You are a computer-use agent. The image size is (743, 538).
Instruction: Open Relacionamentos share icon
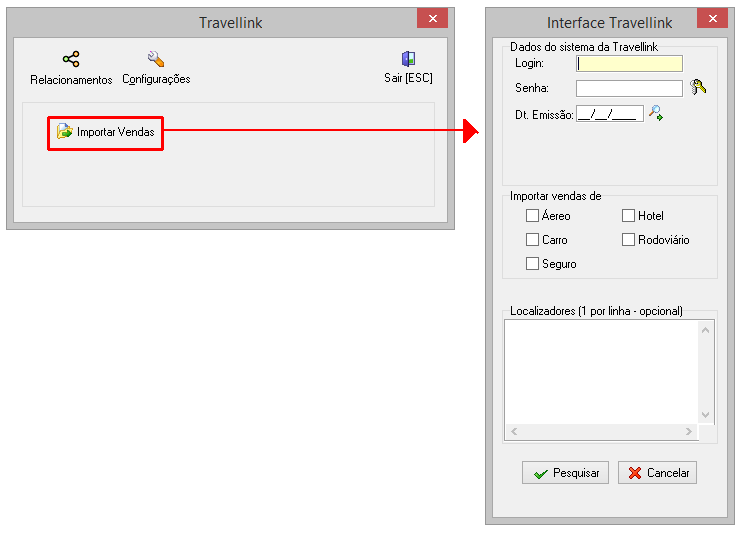click(x=71, y=59)
